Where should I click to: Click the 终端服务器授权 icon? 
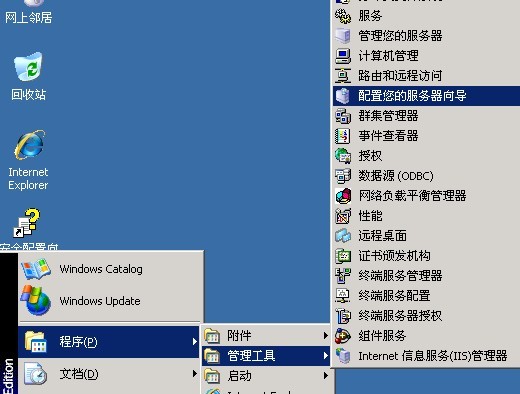coord(343,316)
